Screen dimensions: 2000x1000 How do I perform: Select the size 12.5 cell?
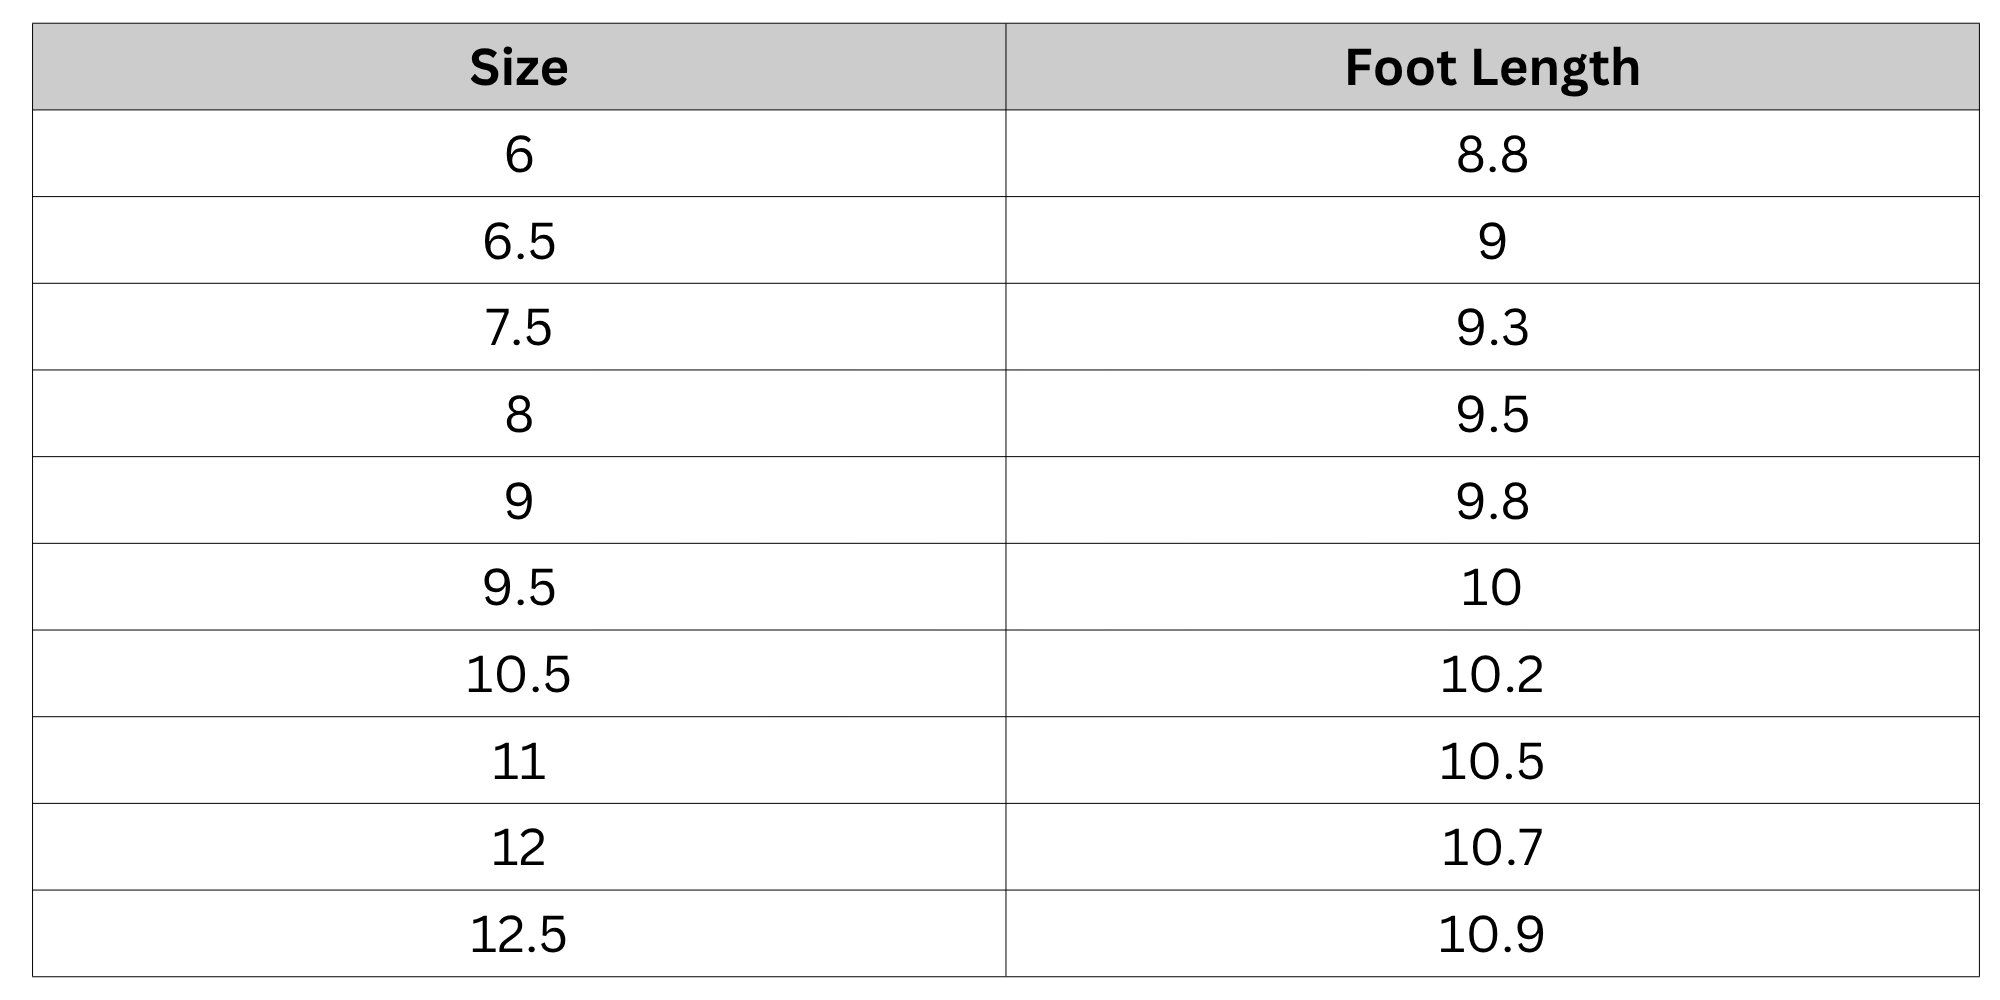519,934
